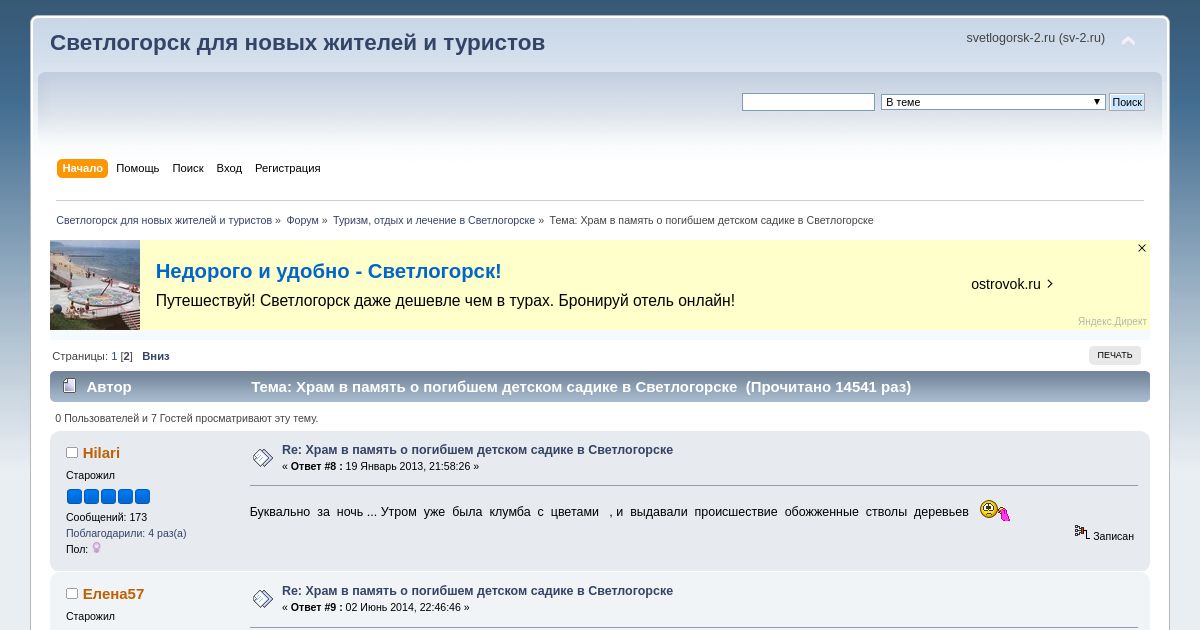Click the beach thumbnail in the ad
Image resolution: width=1200 pixels, height=630 pixels.
pos(95,285)
